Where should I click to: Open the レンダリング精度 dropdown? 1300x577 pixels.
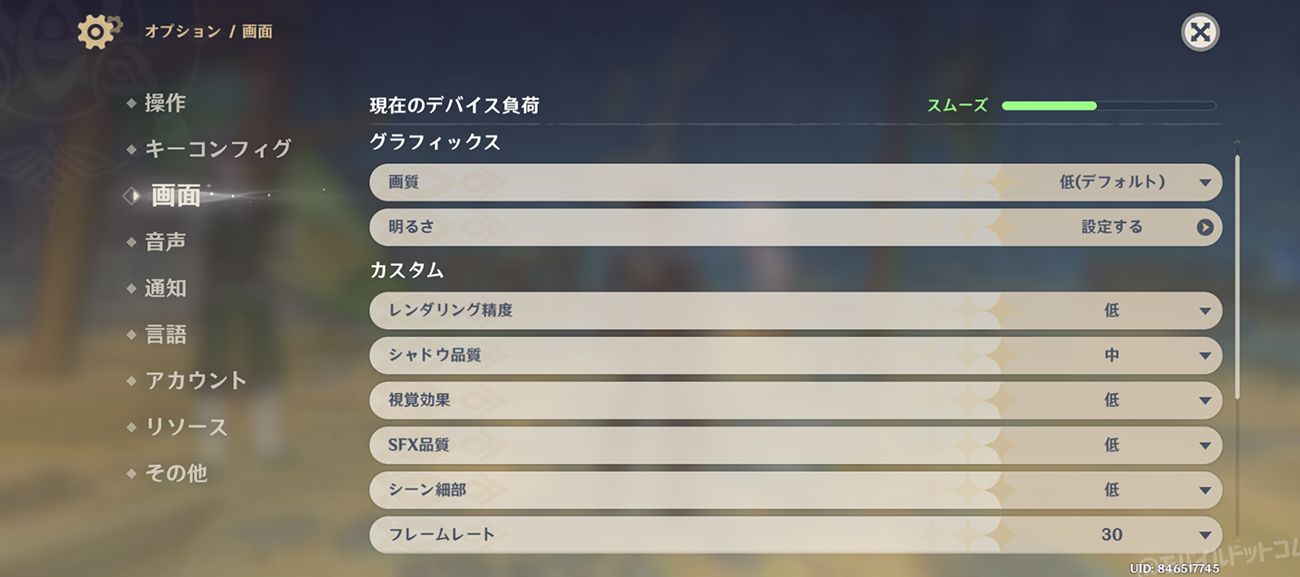(1204, 311)
